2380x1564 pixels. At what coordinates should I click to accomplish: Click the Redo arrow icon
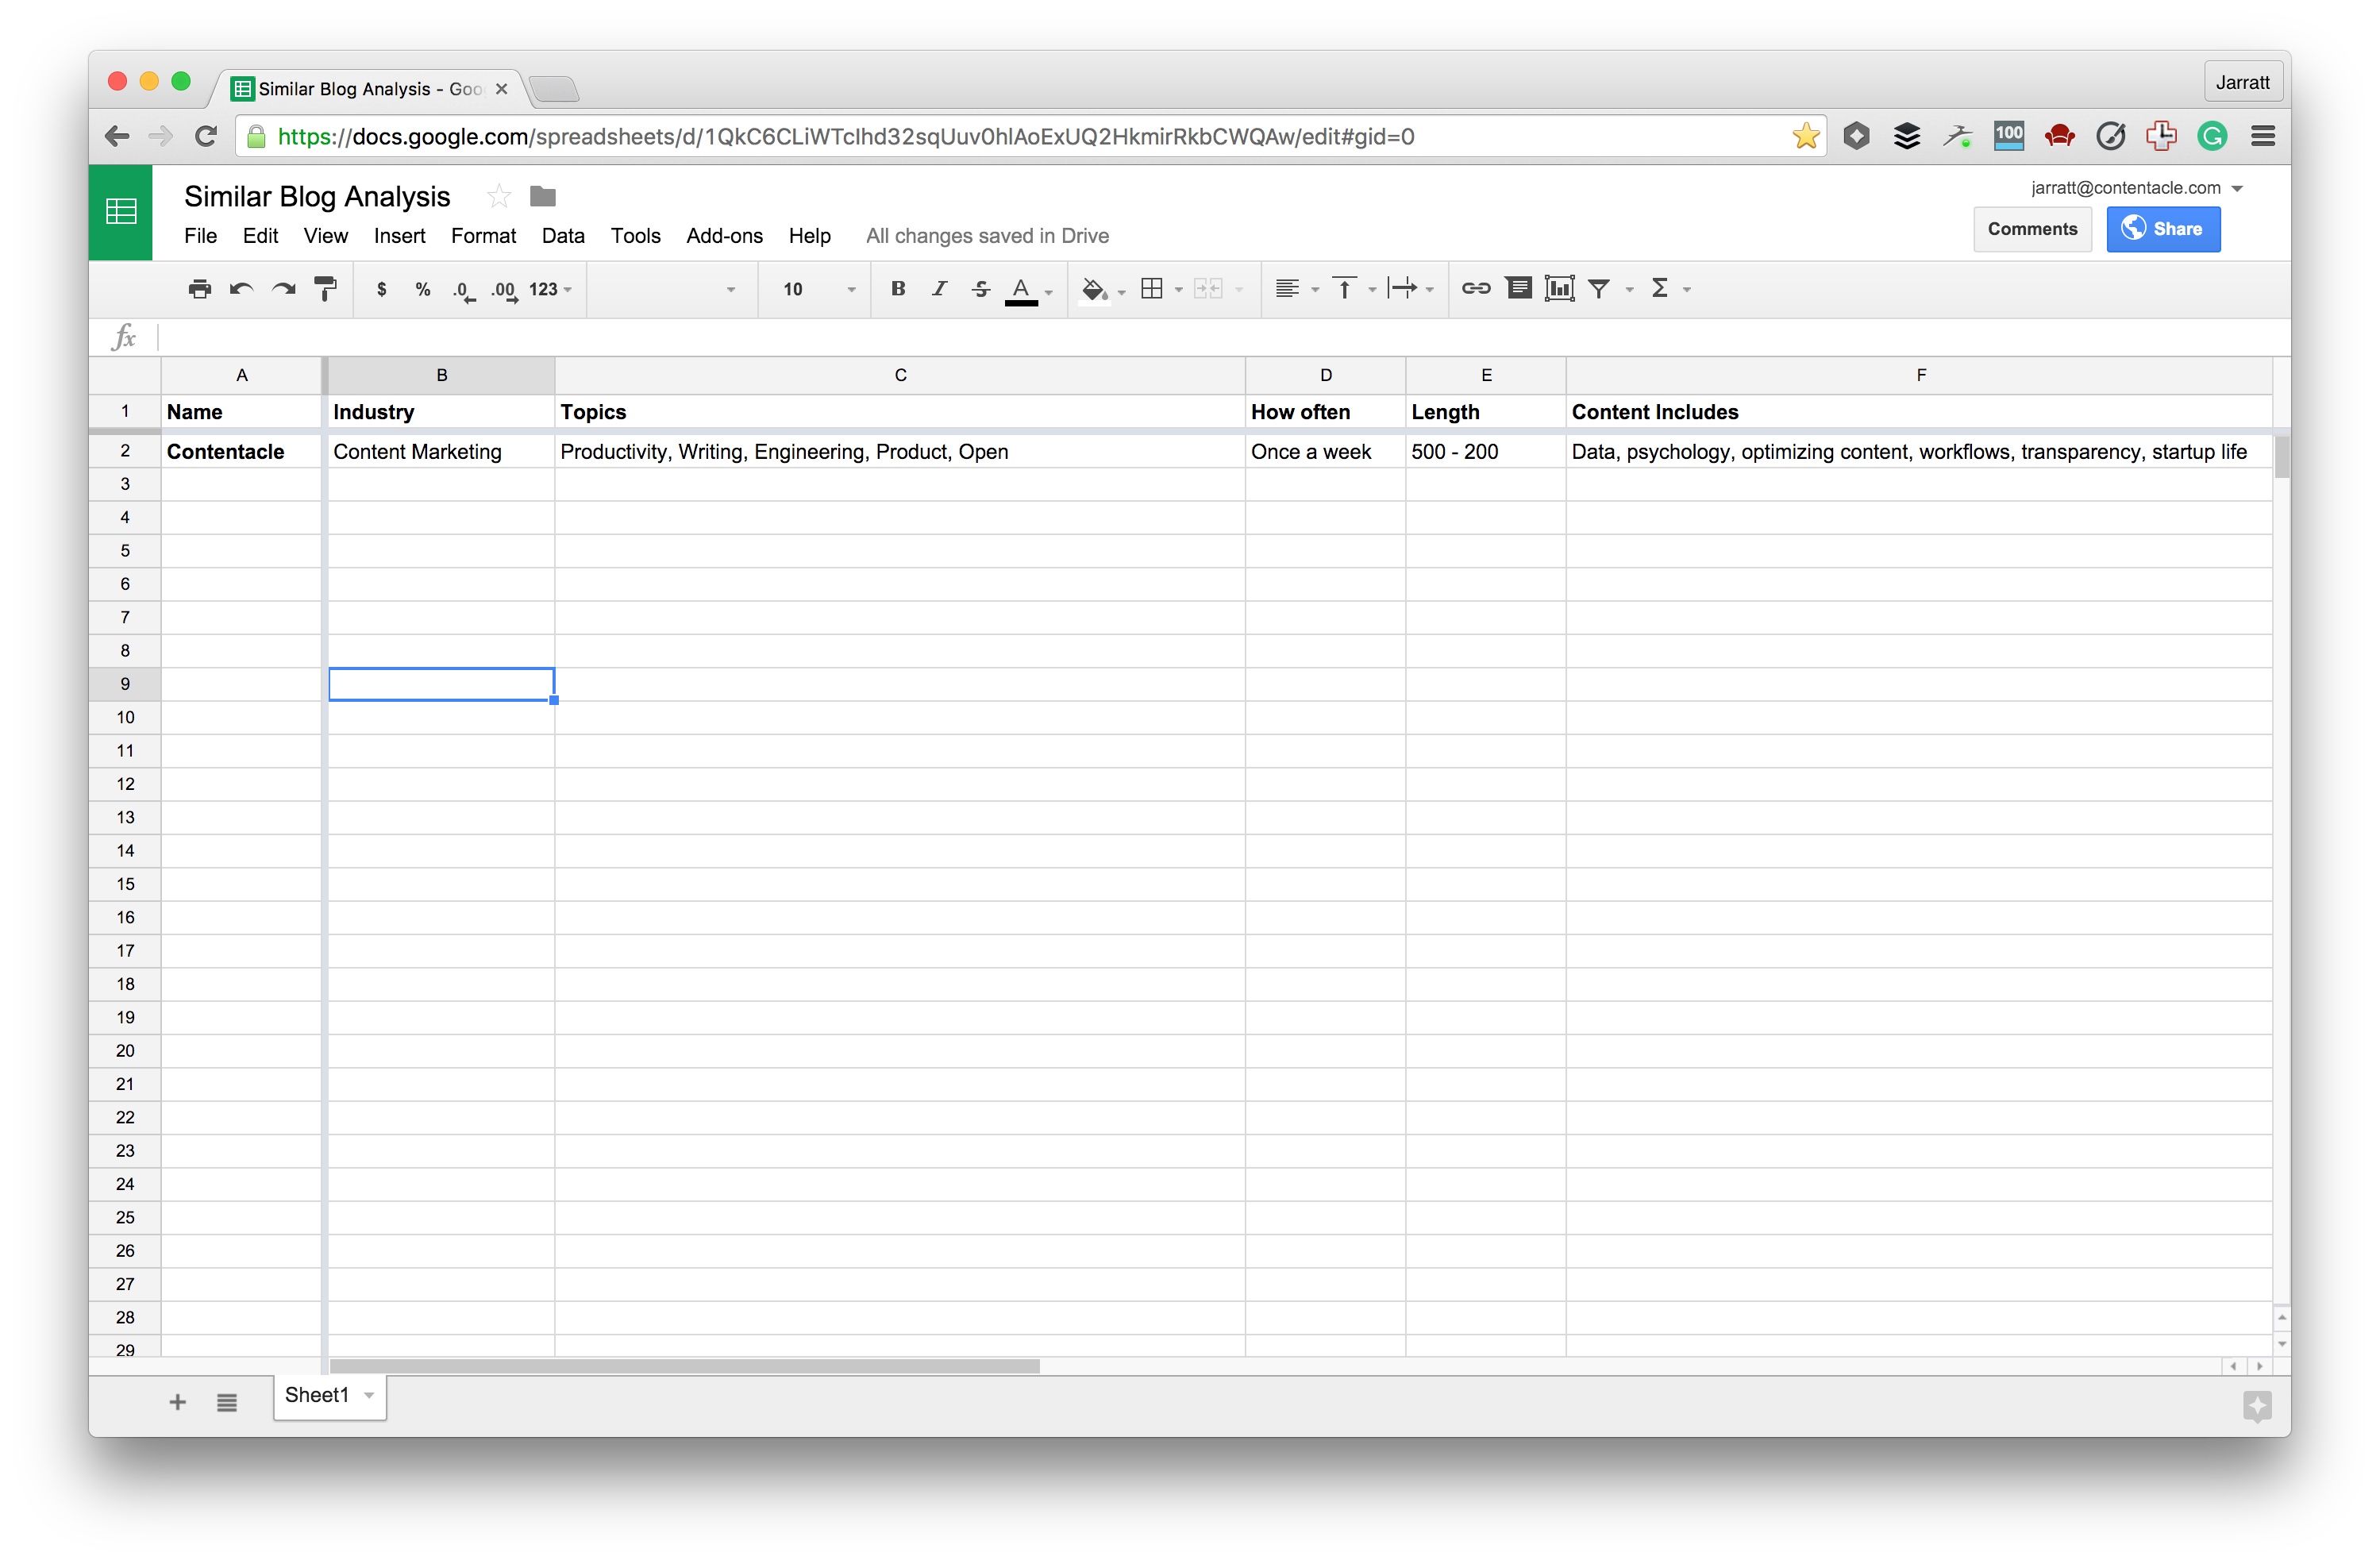click(x=284, y=289)
